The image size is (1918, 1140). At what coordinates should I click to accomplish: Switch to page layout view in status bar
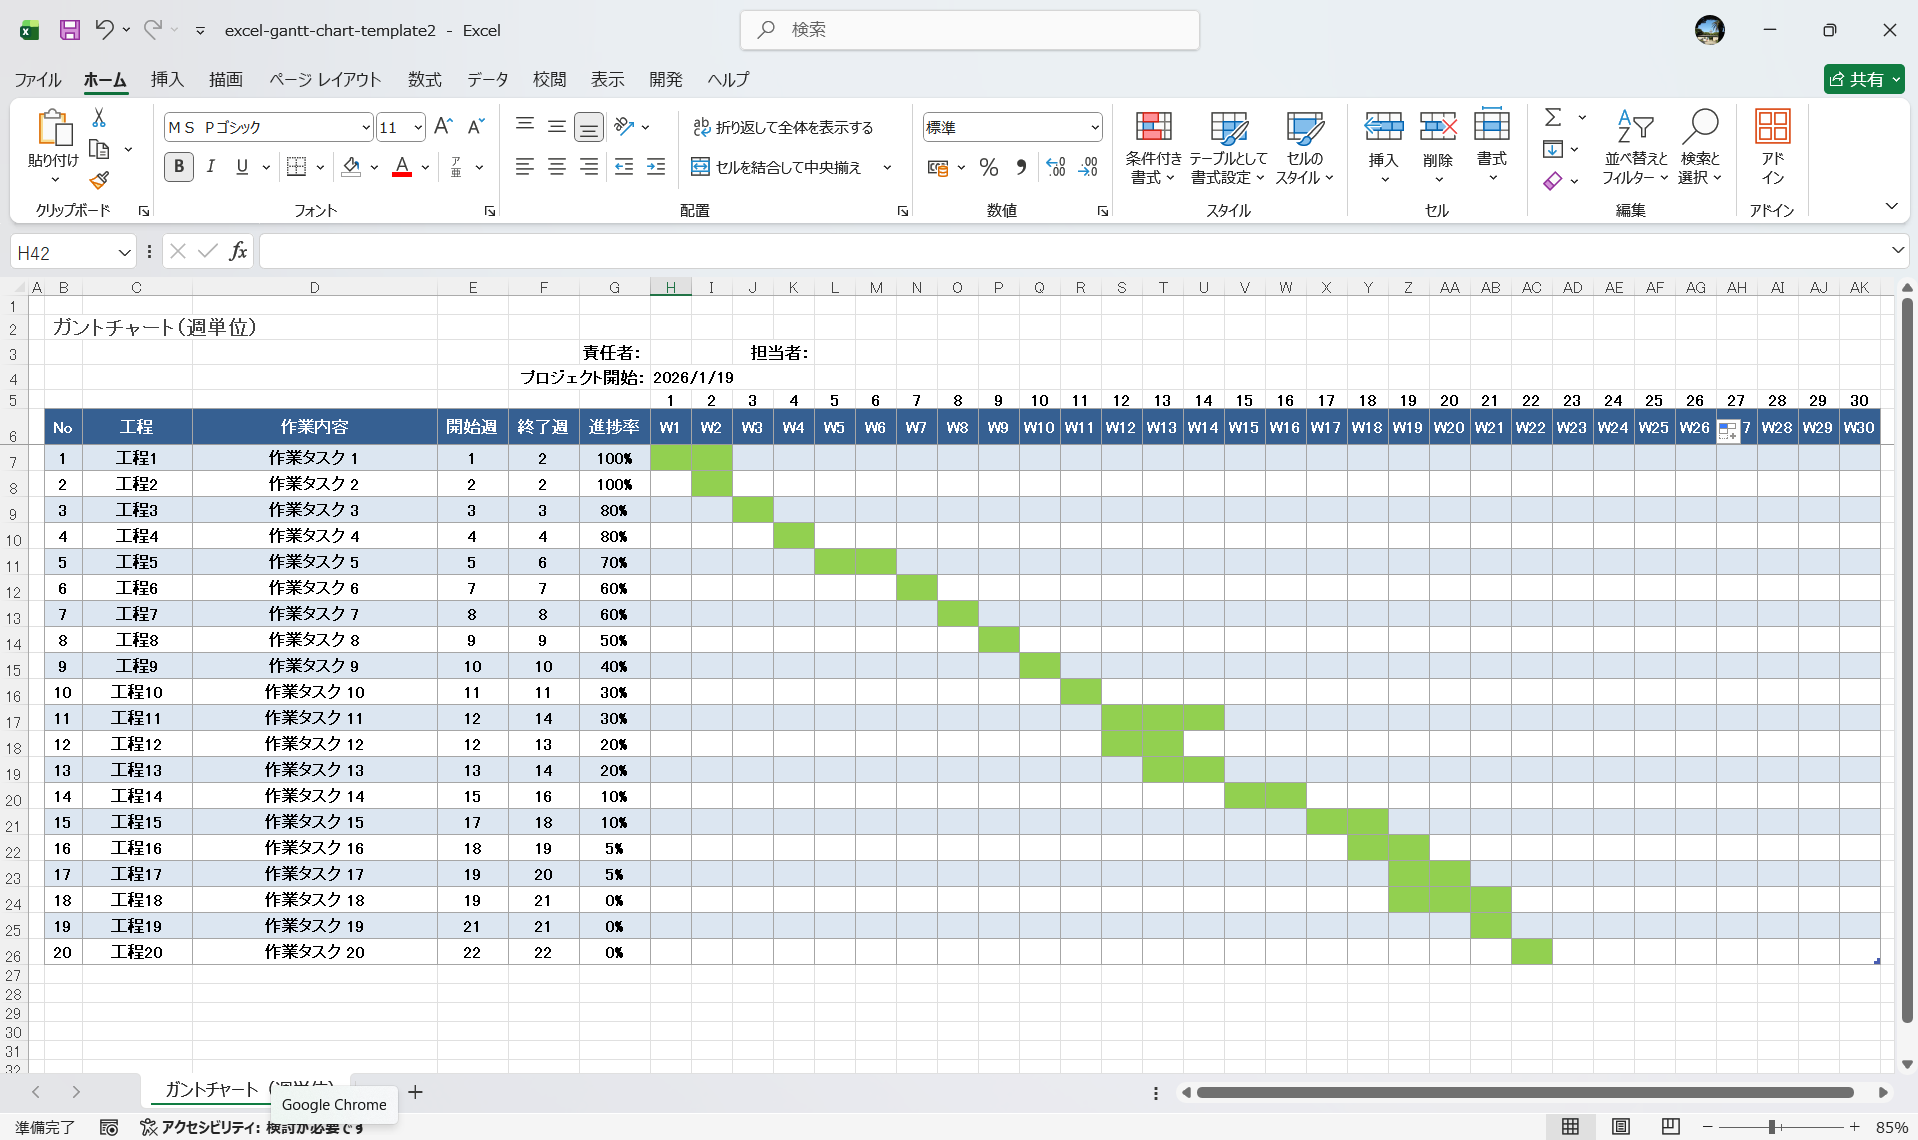pyautogui.click(x=1621, y=1127)
